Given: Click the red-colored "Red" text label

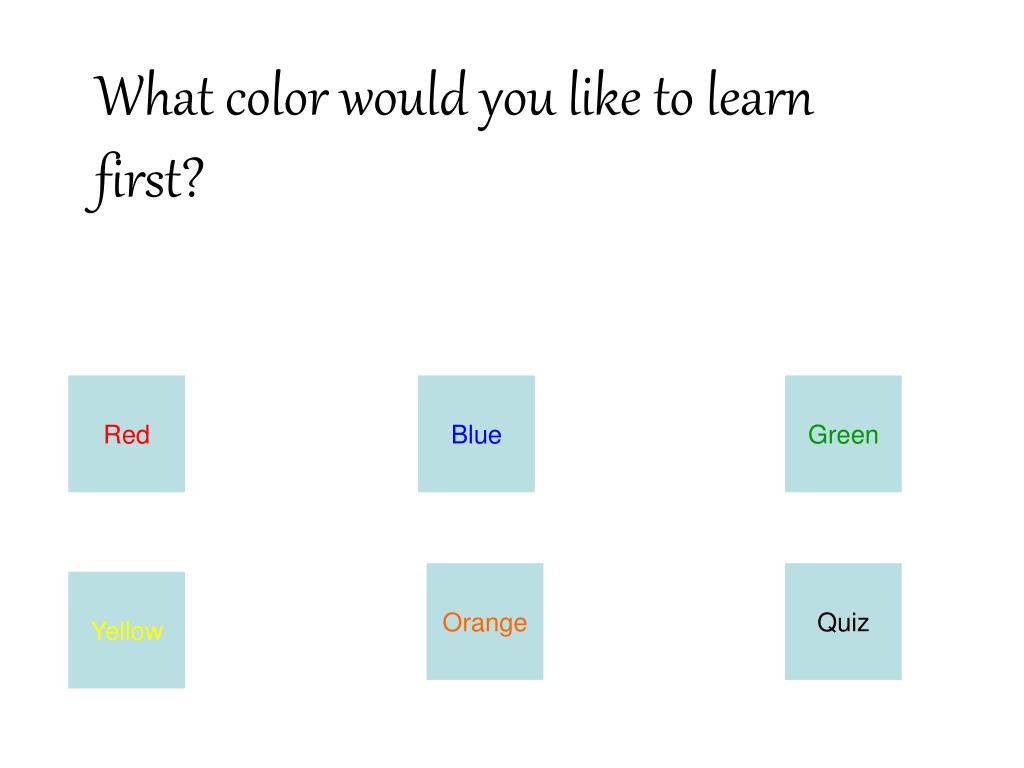Looking at the screenshot, I should tap(127, 435).
